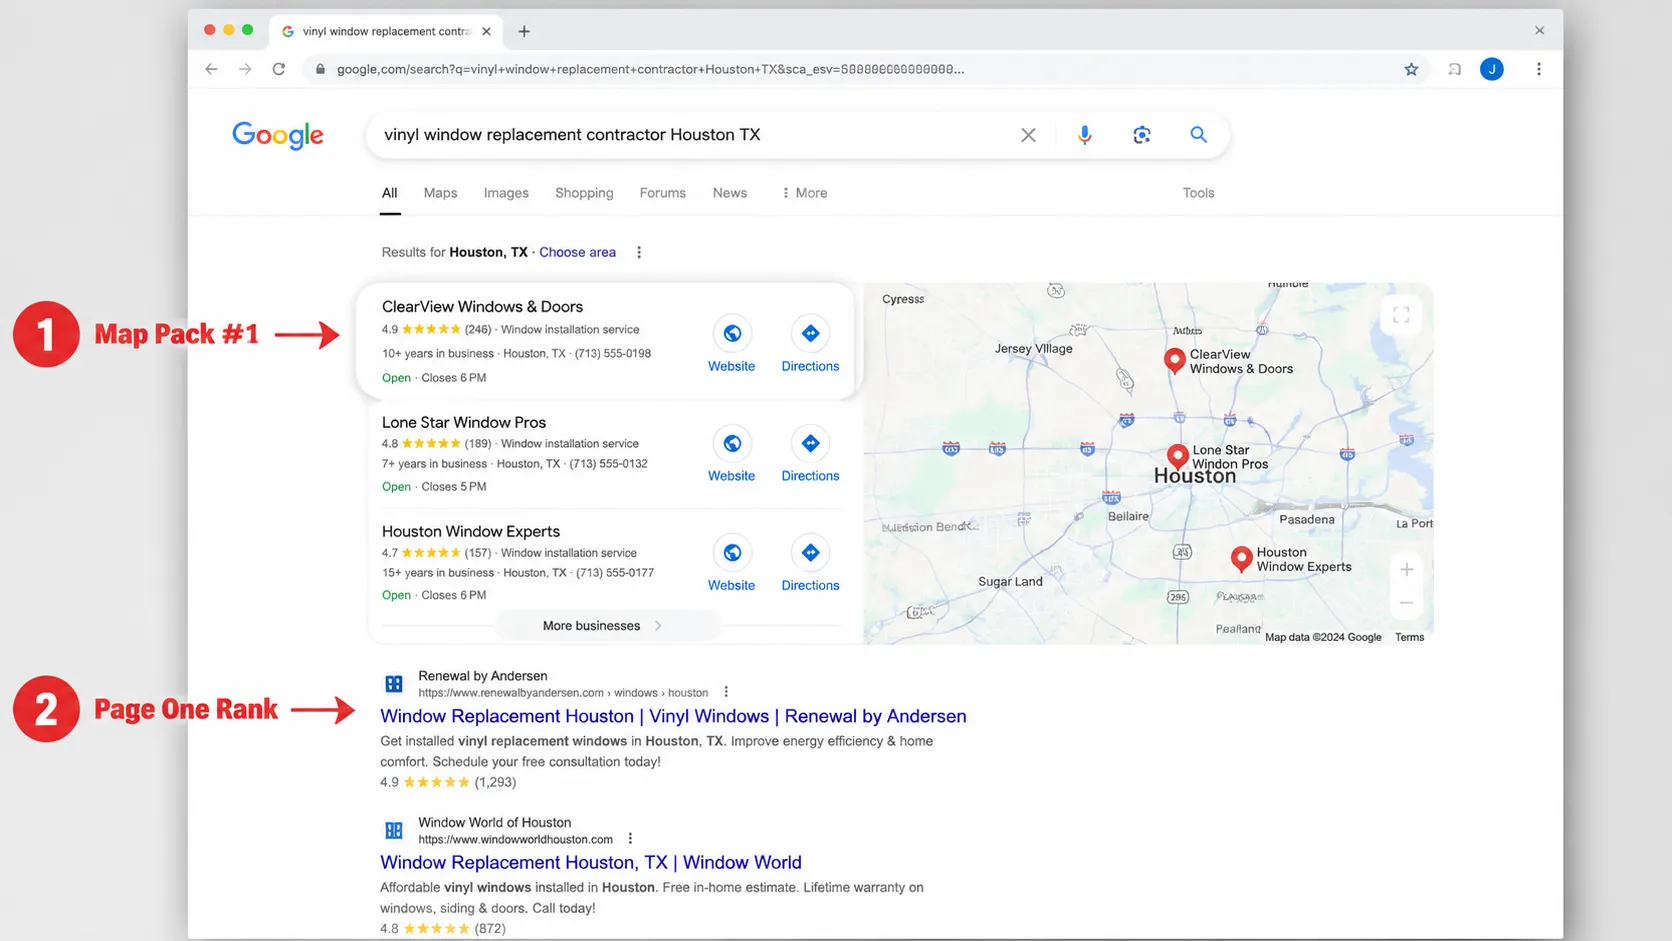This screenshot has height=941, width=1672.
Task: Select the Lone Star Window Pros map pin
Action: 1178,456
